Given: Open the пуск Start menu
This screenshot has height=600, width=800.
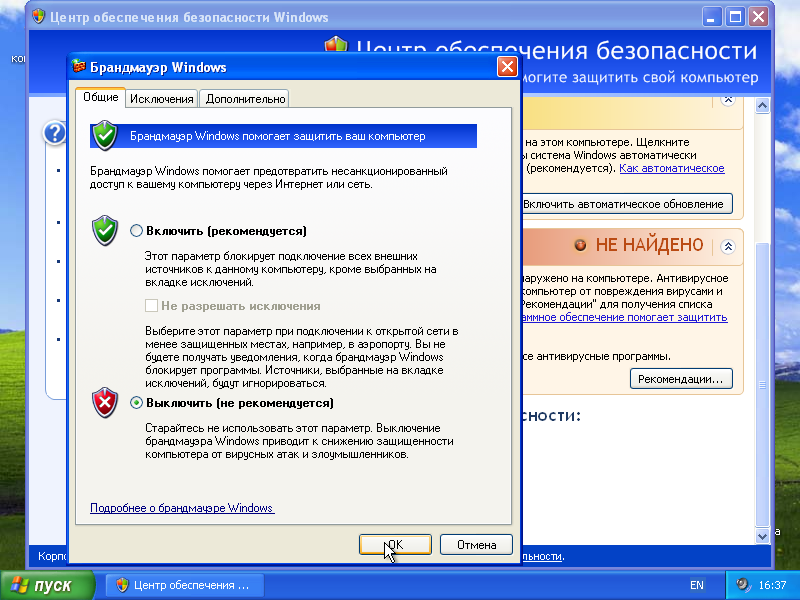Looking at the screenshot, I should click(x=47, y=585).
